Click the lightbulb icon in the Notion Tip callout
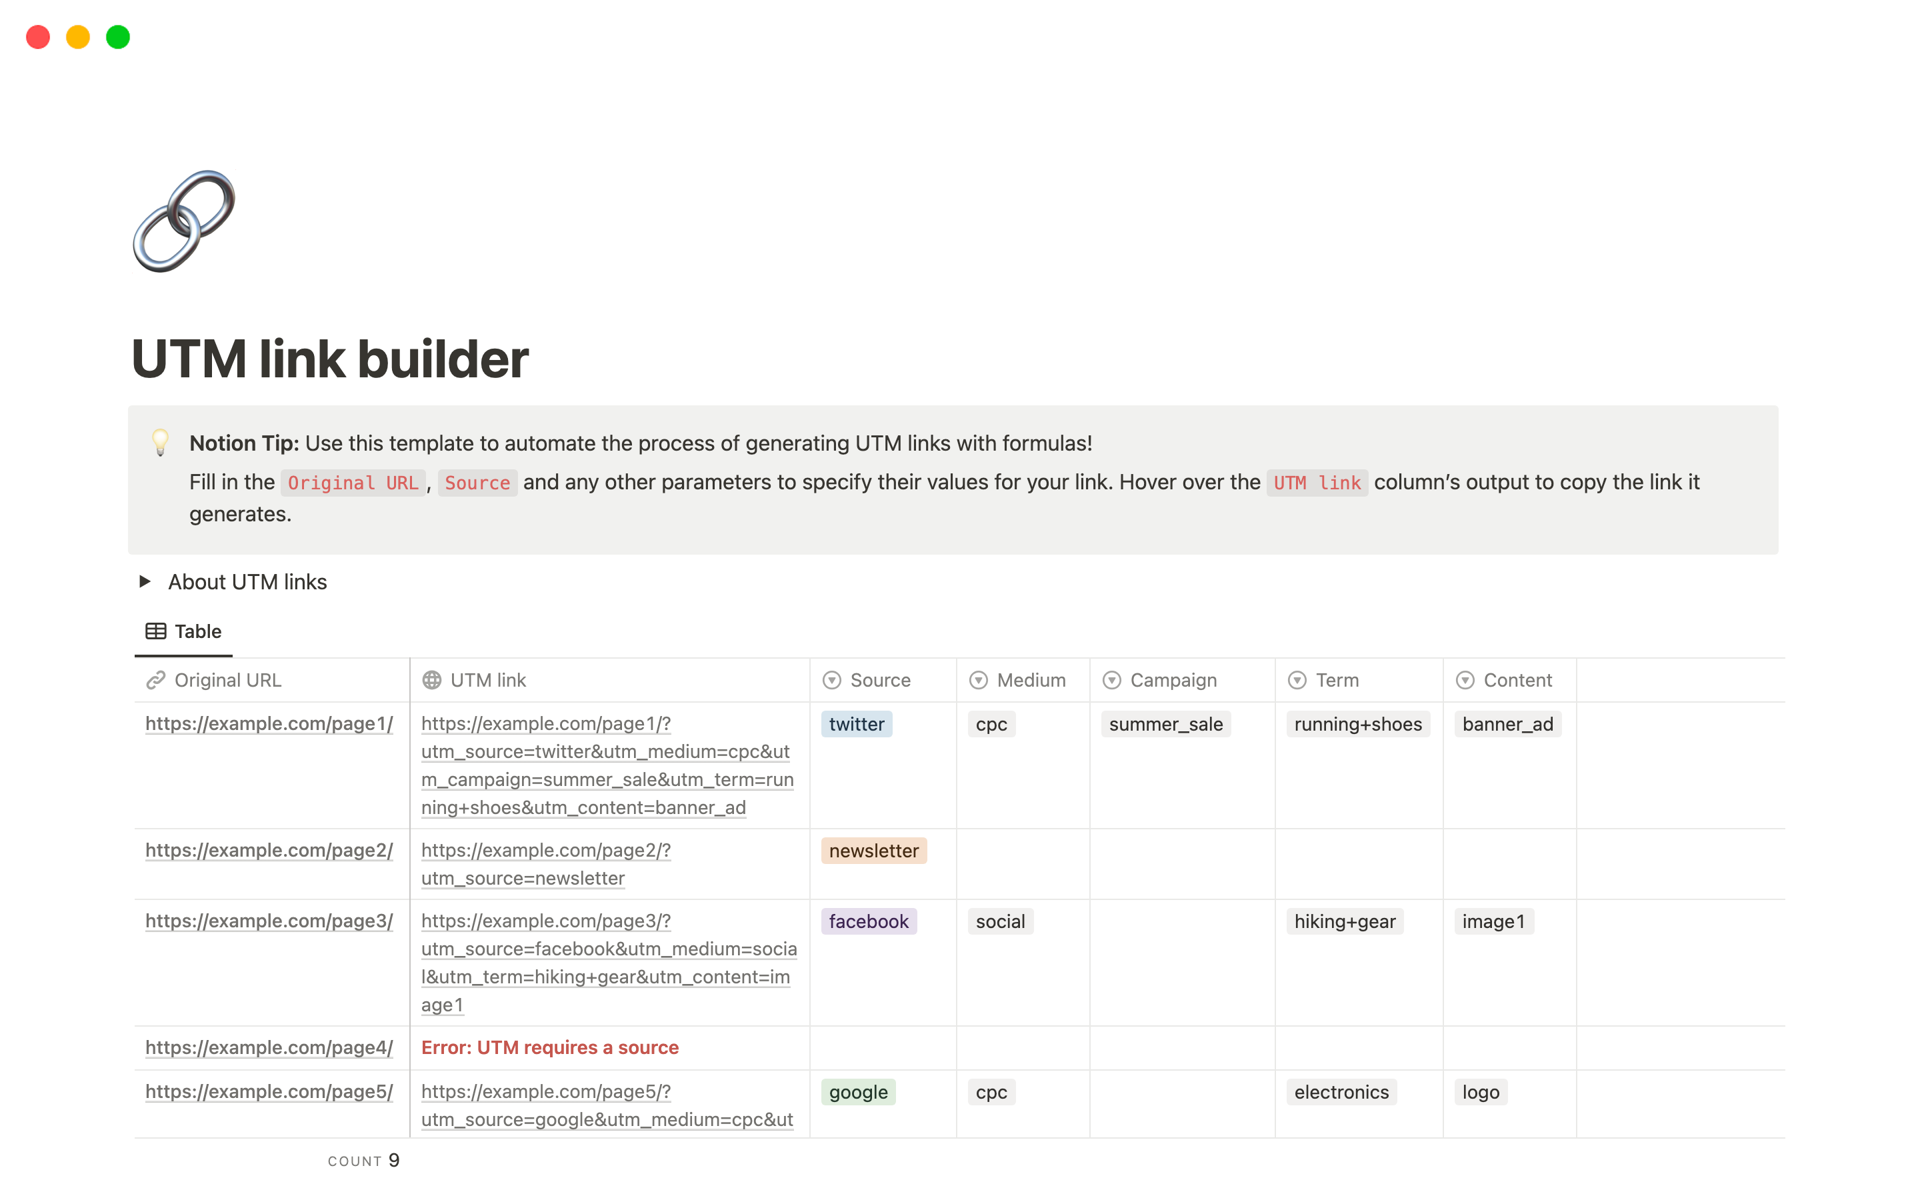The width and height of the screenshot is (1920, 1200). pyautogui.click(x=160, y=443)
